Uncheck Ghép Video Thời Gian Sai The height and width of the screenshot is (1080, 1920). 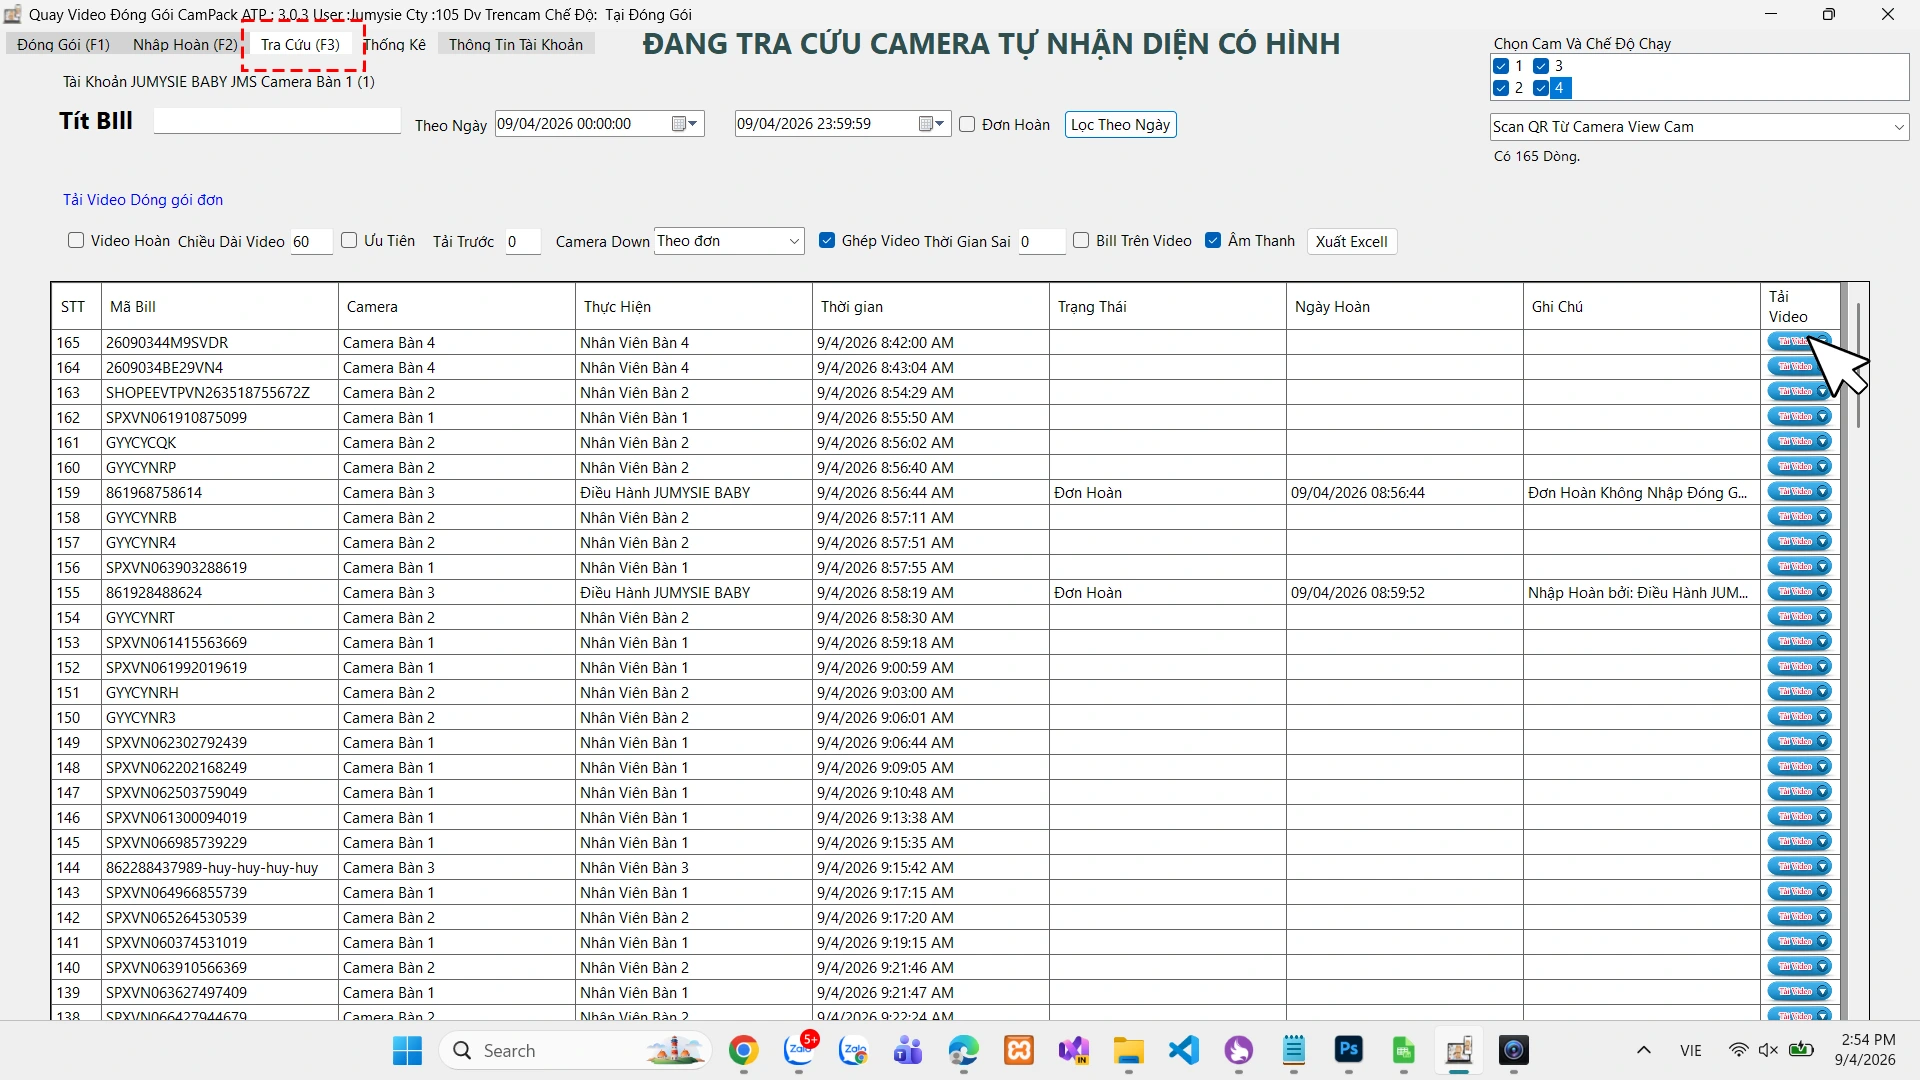click(x=827, y=241)
